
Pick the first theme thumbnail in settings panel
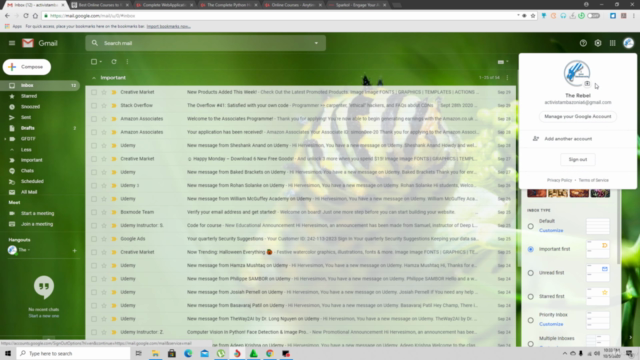[x=537, y=193]
